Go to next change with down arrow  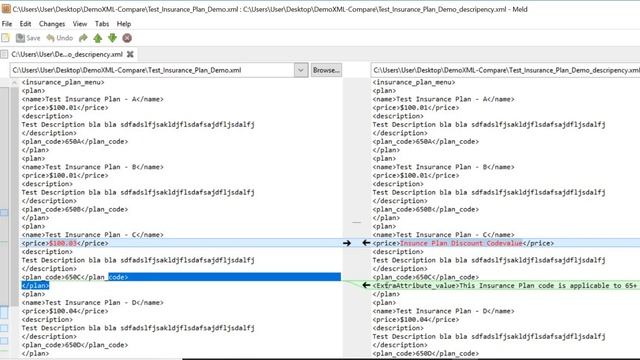coord(112,38)
